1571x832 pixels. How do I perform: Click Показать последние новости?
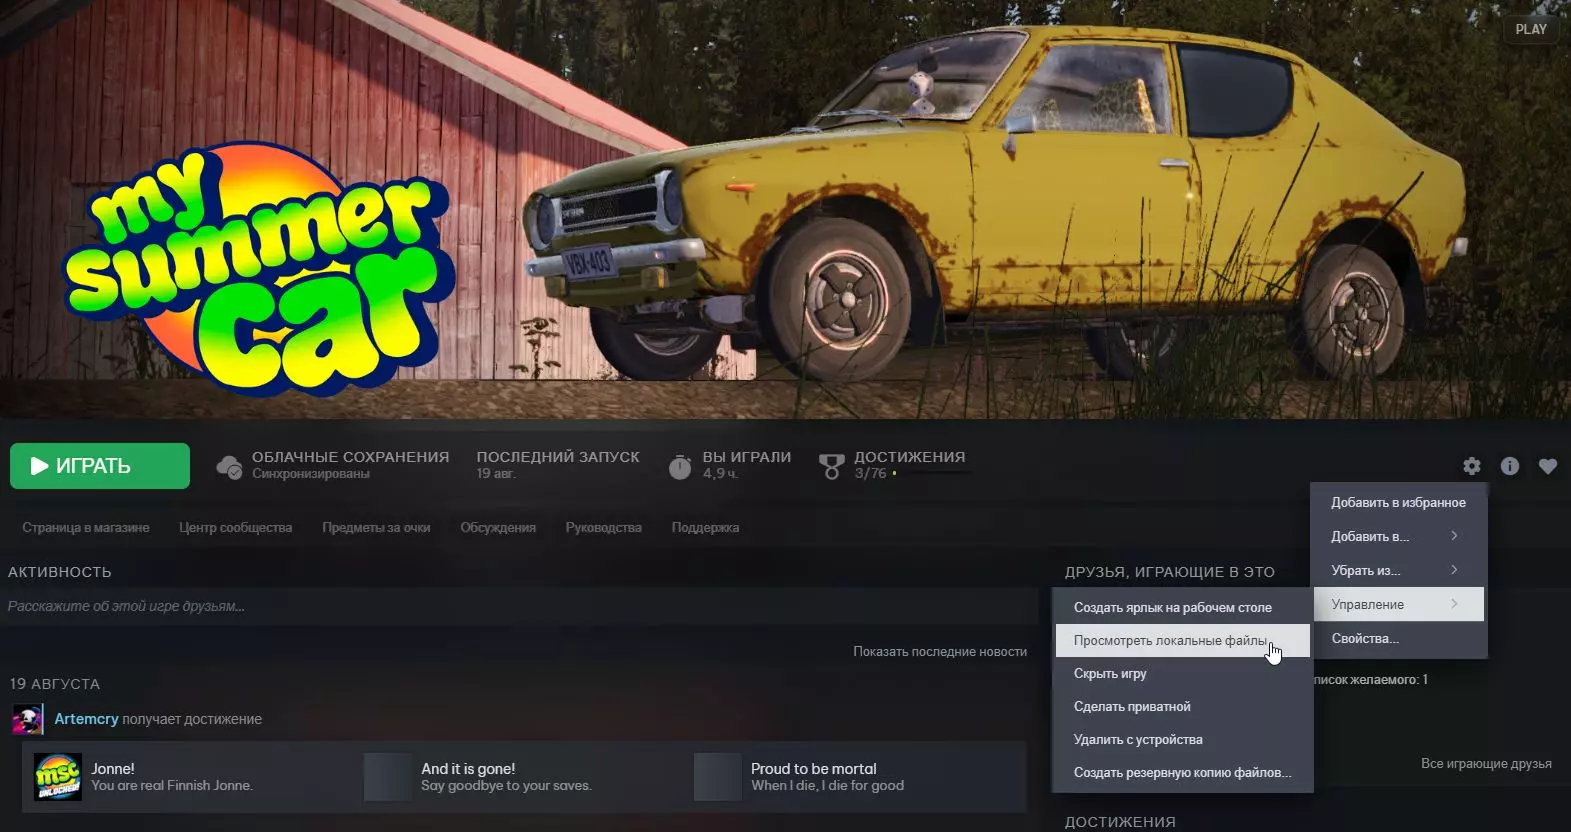[x=940, y=652]
